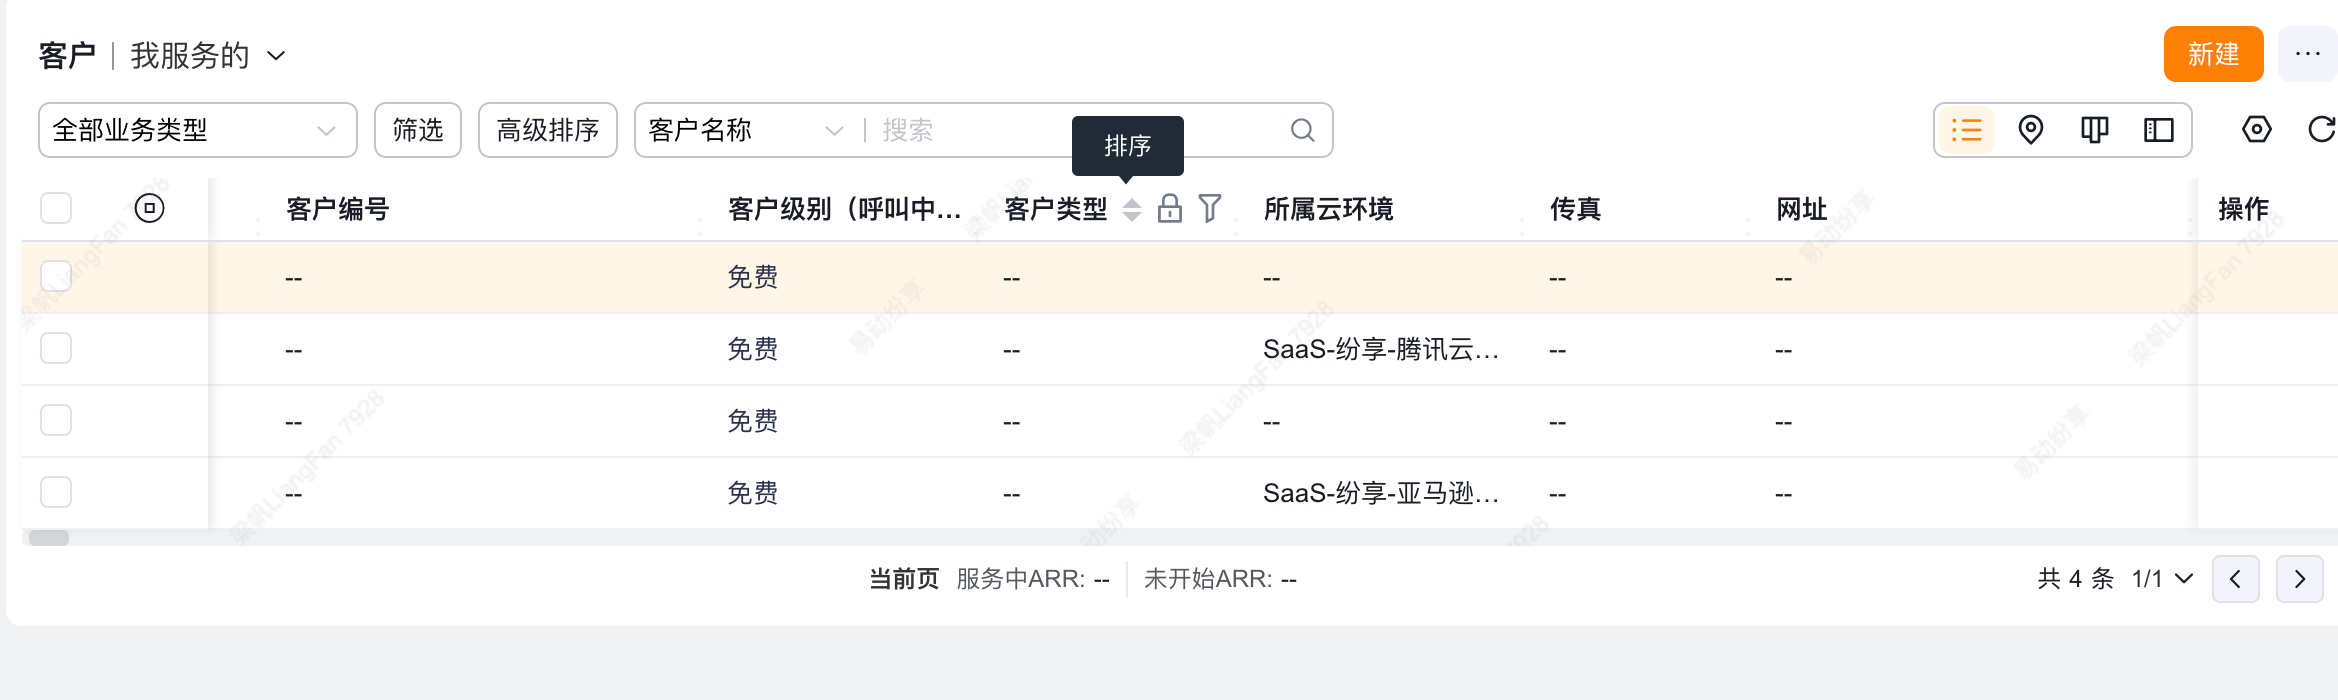2338x700 pixels.
Task: Open the map location view
Action: pos(2030,130)
